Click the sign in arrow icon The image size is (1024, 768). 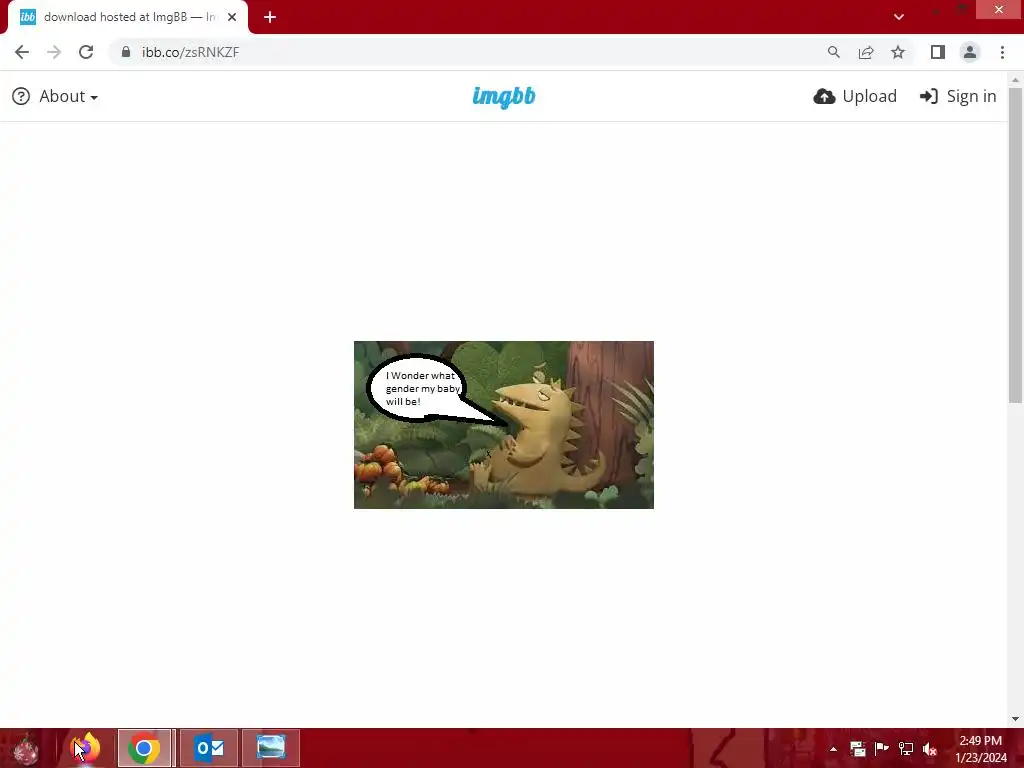click(929, 96)
